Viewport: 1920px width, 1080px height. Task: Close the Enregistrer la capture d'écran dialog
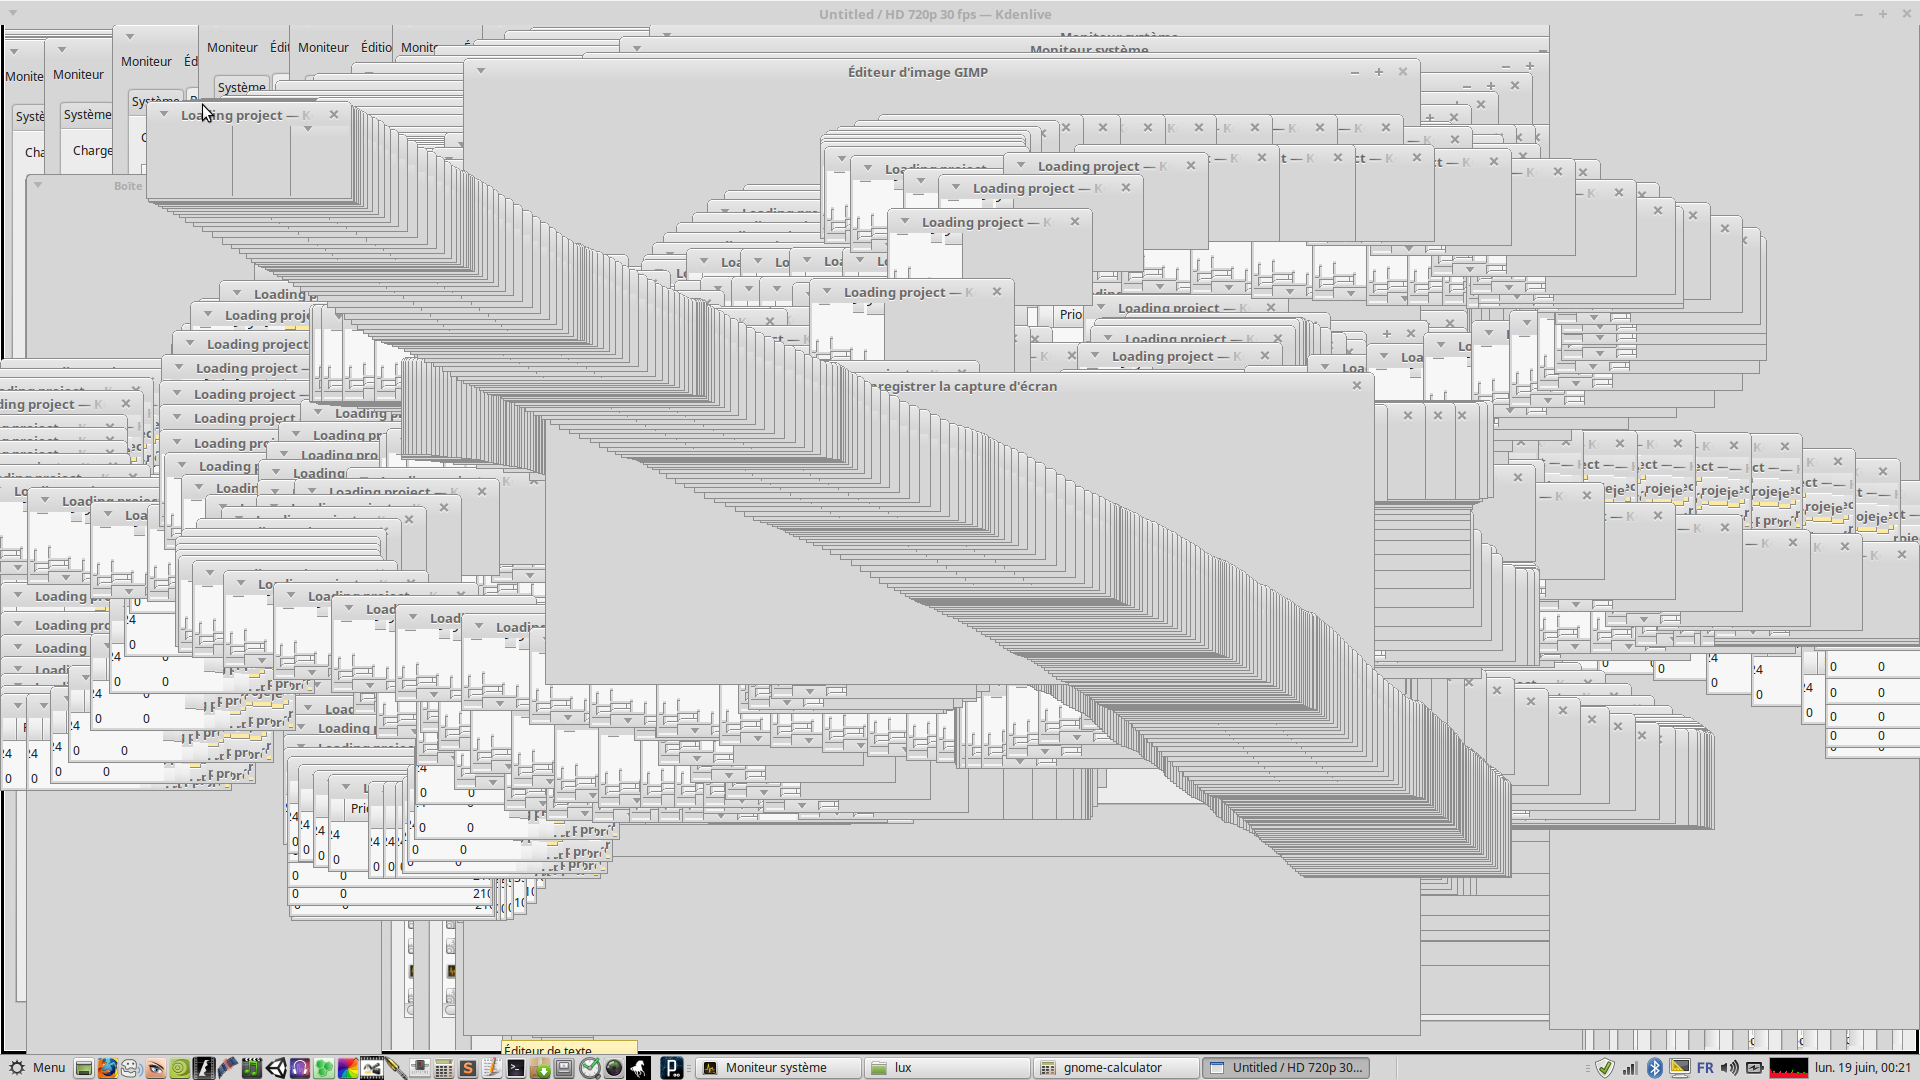[x=1357, y=386]
